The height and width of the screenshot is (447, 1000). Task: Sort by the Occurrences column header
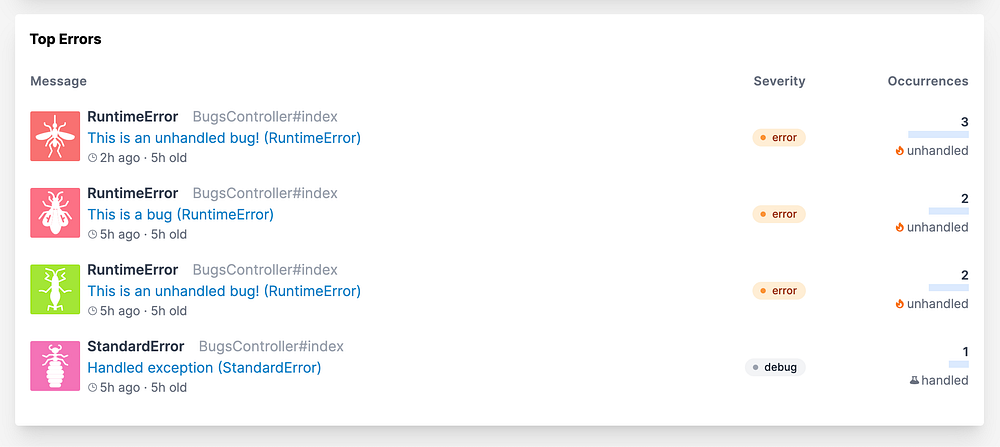[927, 81]
